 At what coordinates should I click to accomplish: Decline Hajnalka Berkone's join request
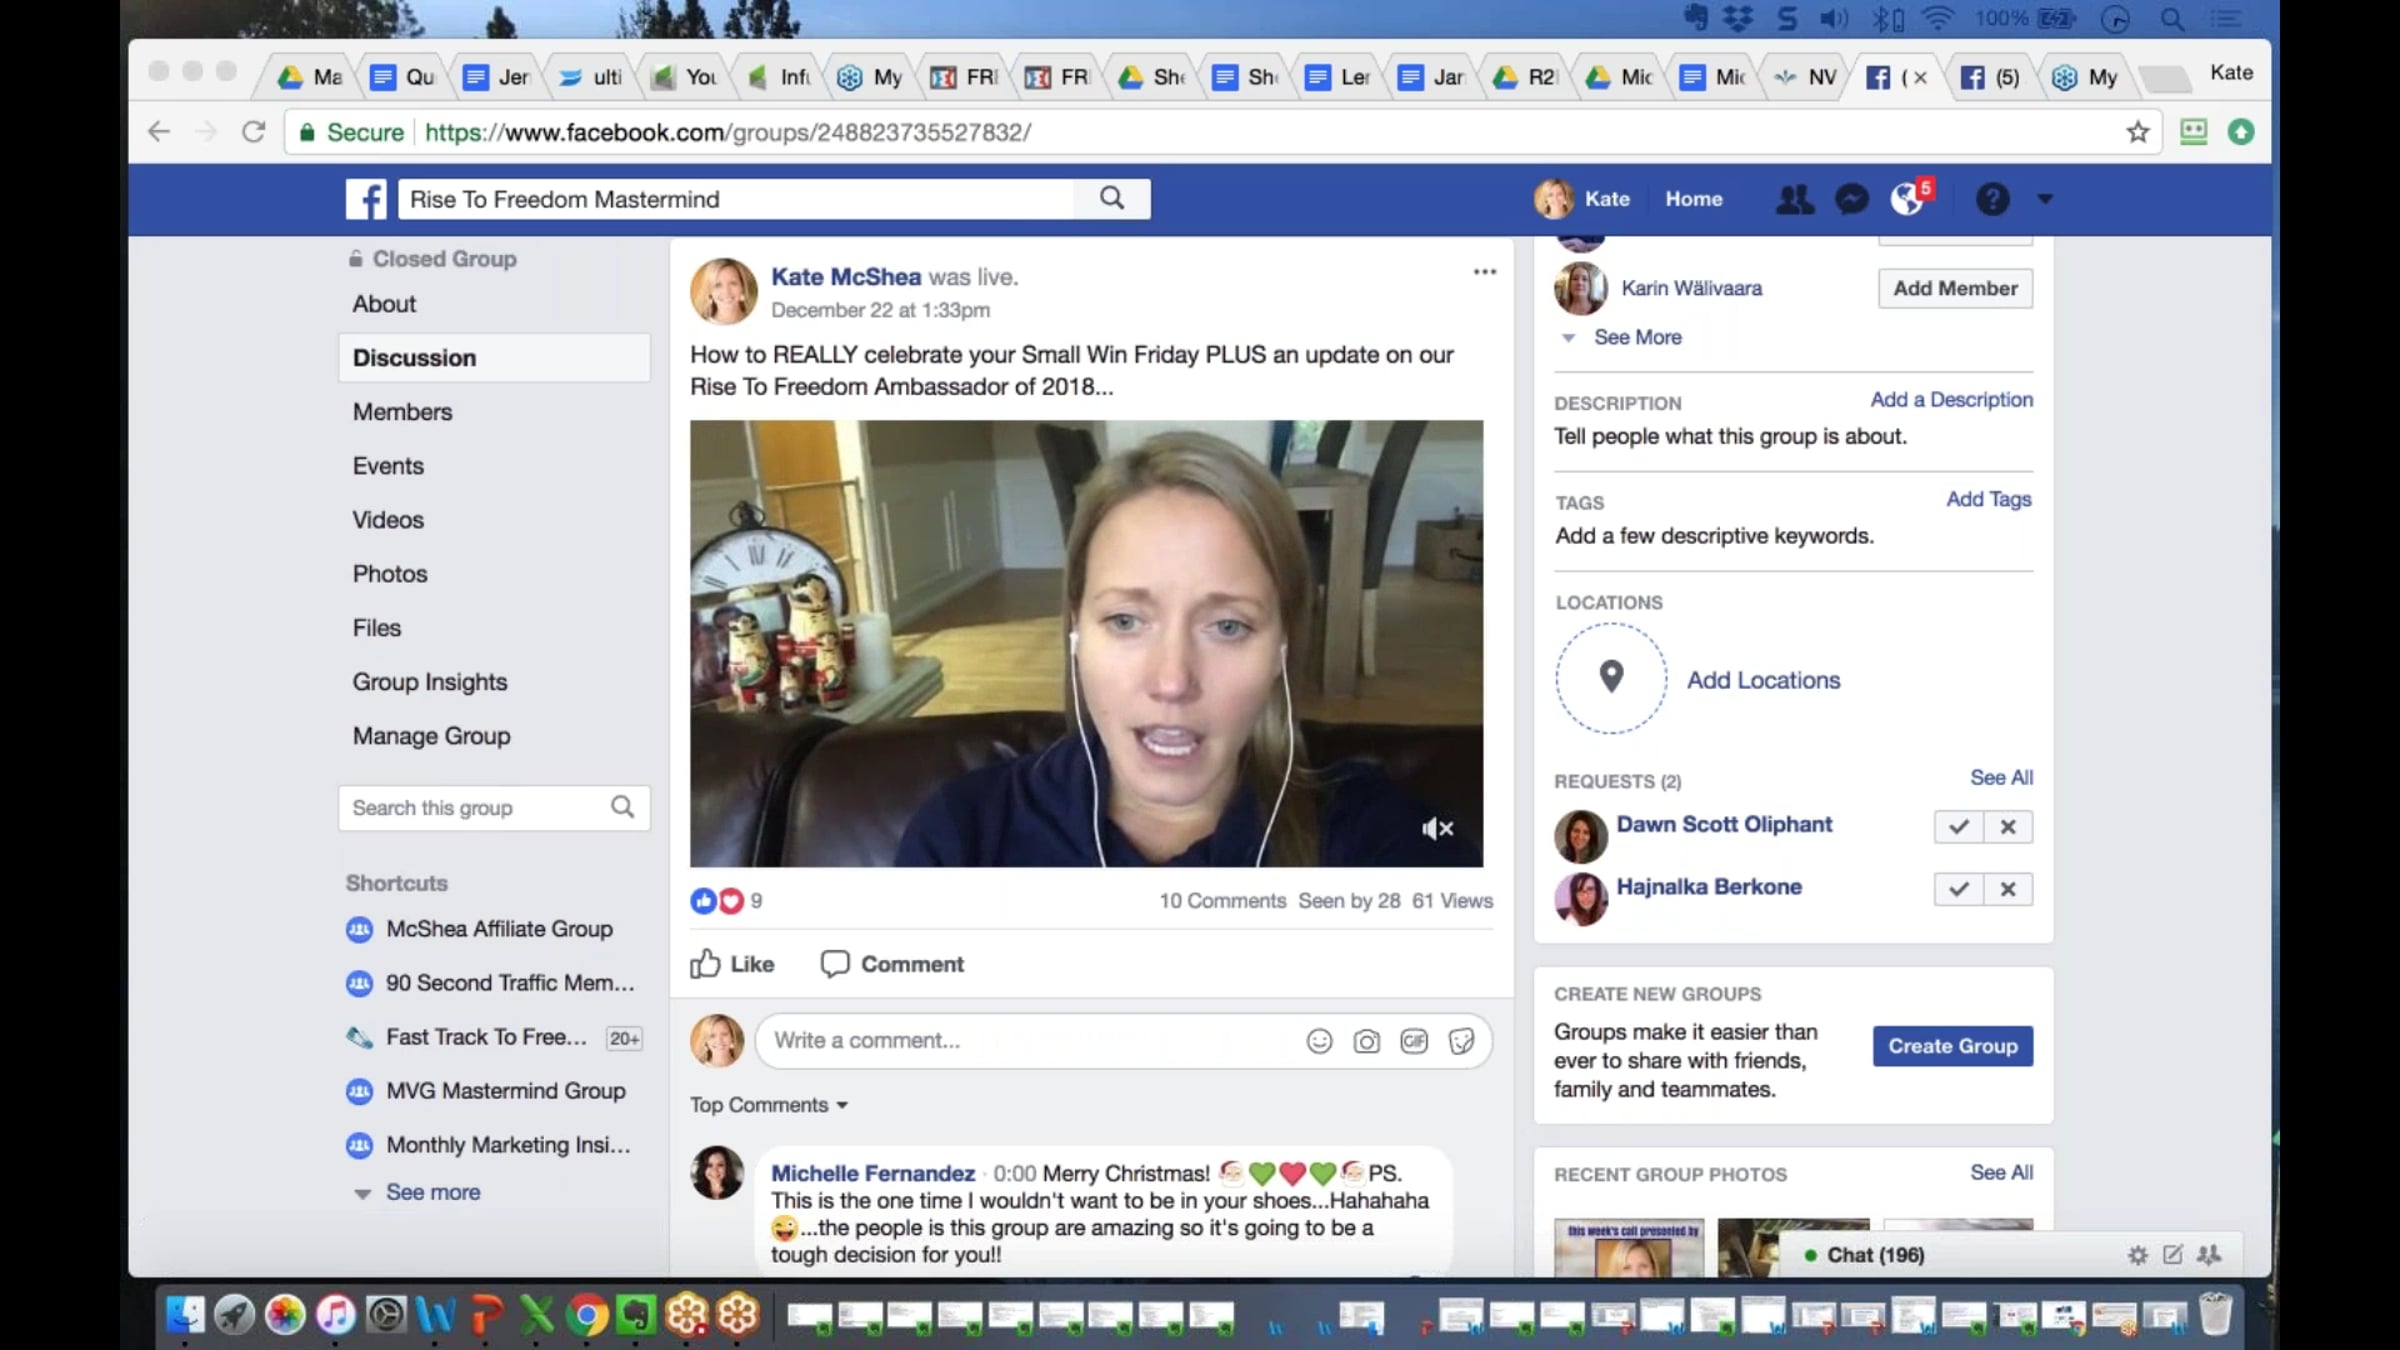click(2007, 889)
